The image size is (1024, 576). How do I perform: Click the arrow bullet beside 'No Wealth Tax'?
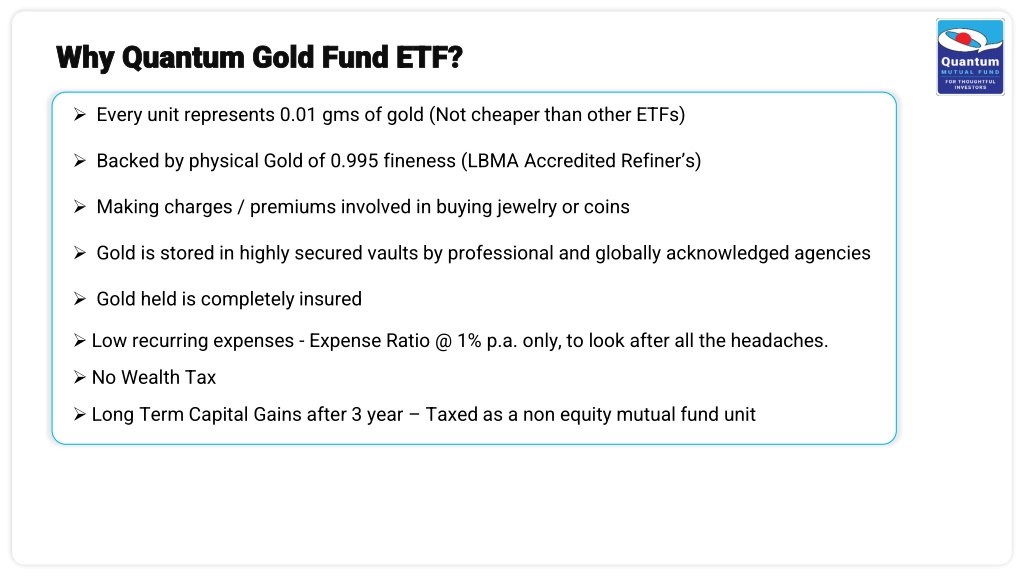(x=80, y=377)
